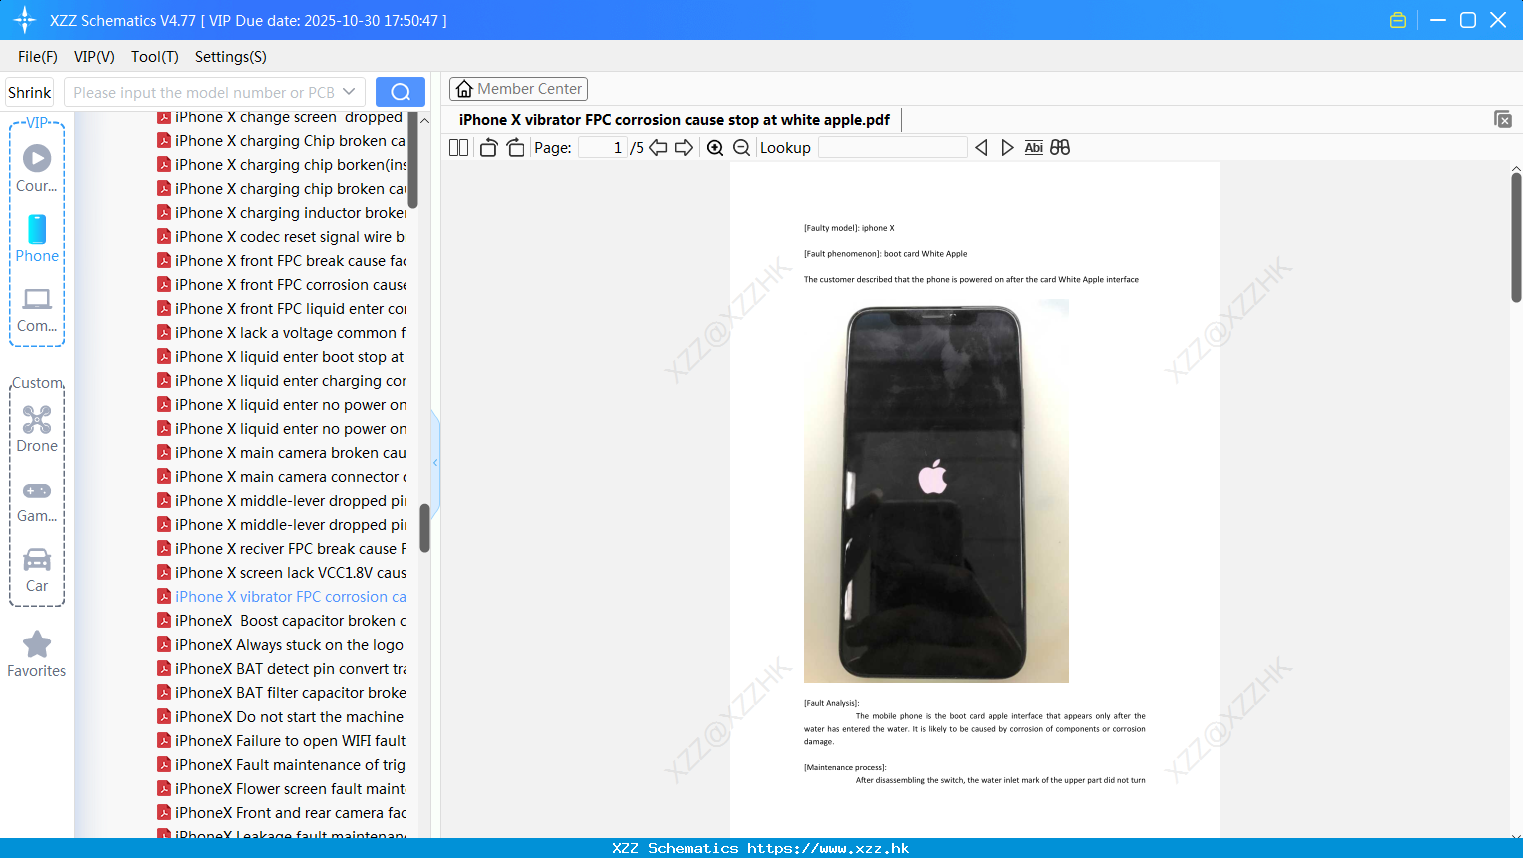Rotate page clockwise

click(x=515, y=148)
